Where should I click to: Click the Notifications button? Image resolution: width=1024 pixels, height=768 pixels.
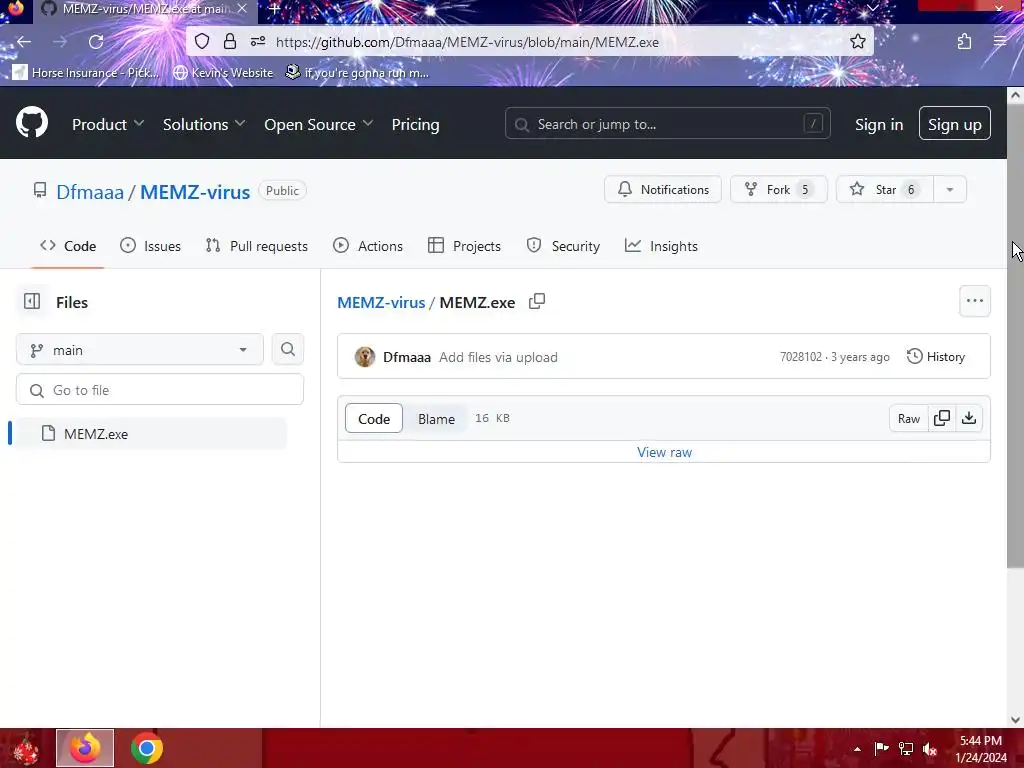pyautogui.click(x=663, y=189)
